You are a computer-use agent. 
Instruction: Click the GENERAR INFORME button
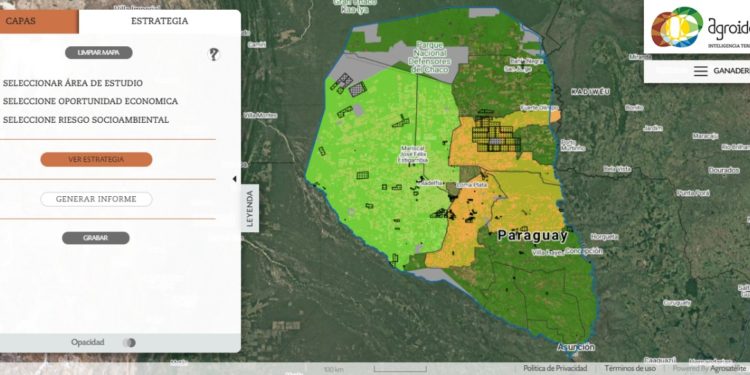tap(96, 199)
